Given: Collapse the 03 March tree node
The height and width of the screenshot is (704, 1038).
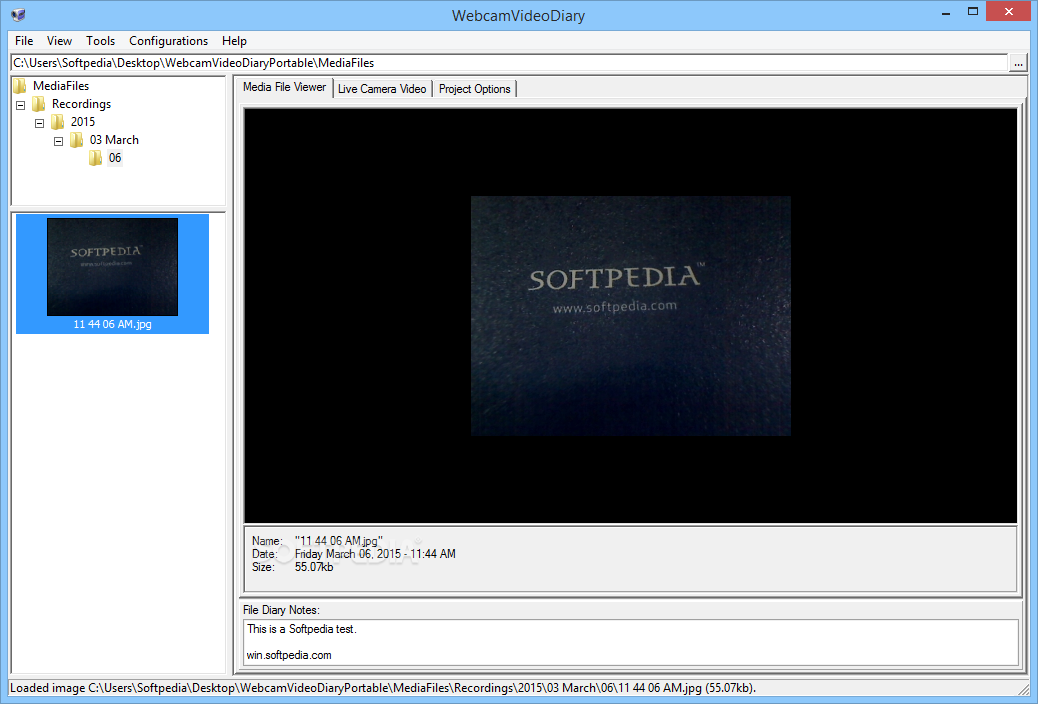Looking at the screenshot, I should [58, 141].
